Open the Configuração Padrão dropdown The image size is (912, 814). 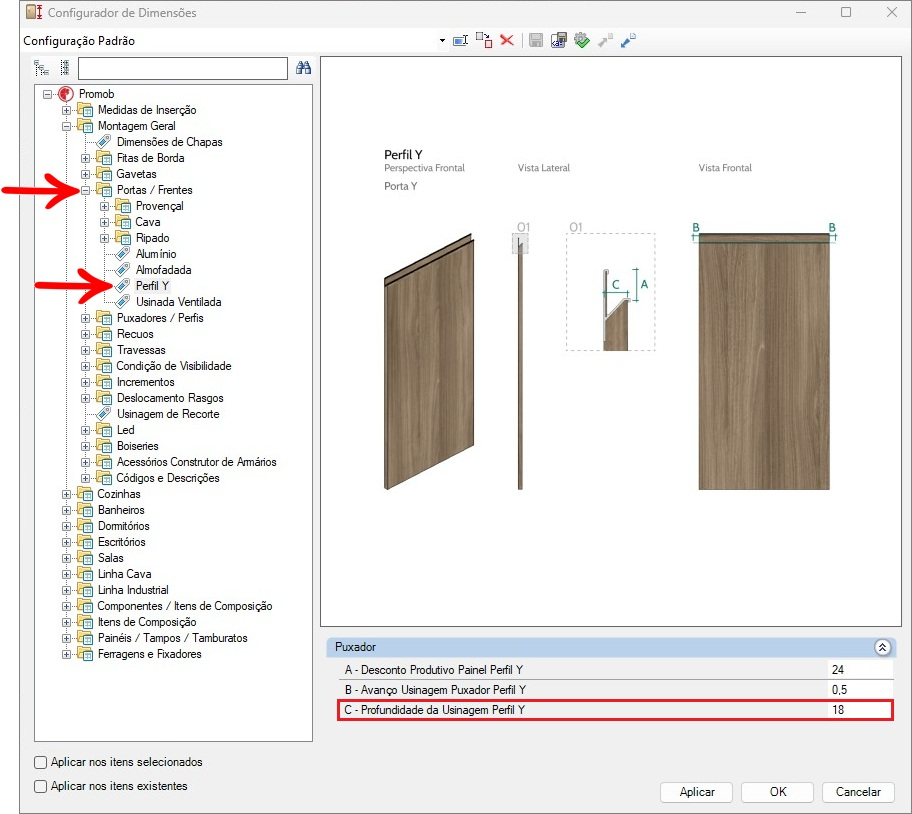tap(442, 41)
